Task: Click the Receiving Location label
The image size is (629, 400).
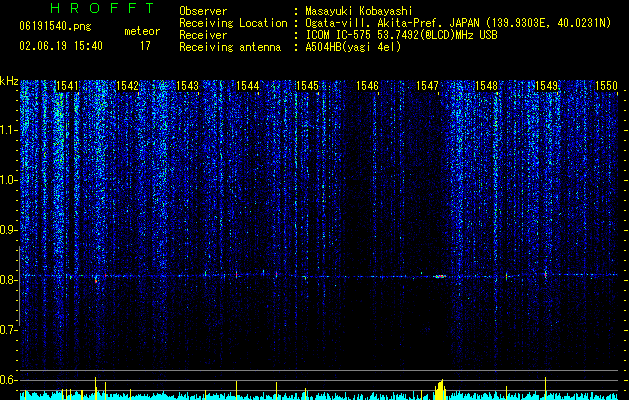Action: [233, 23]
